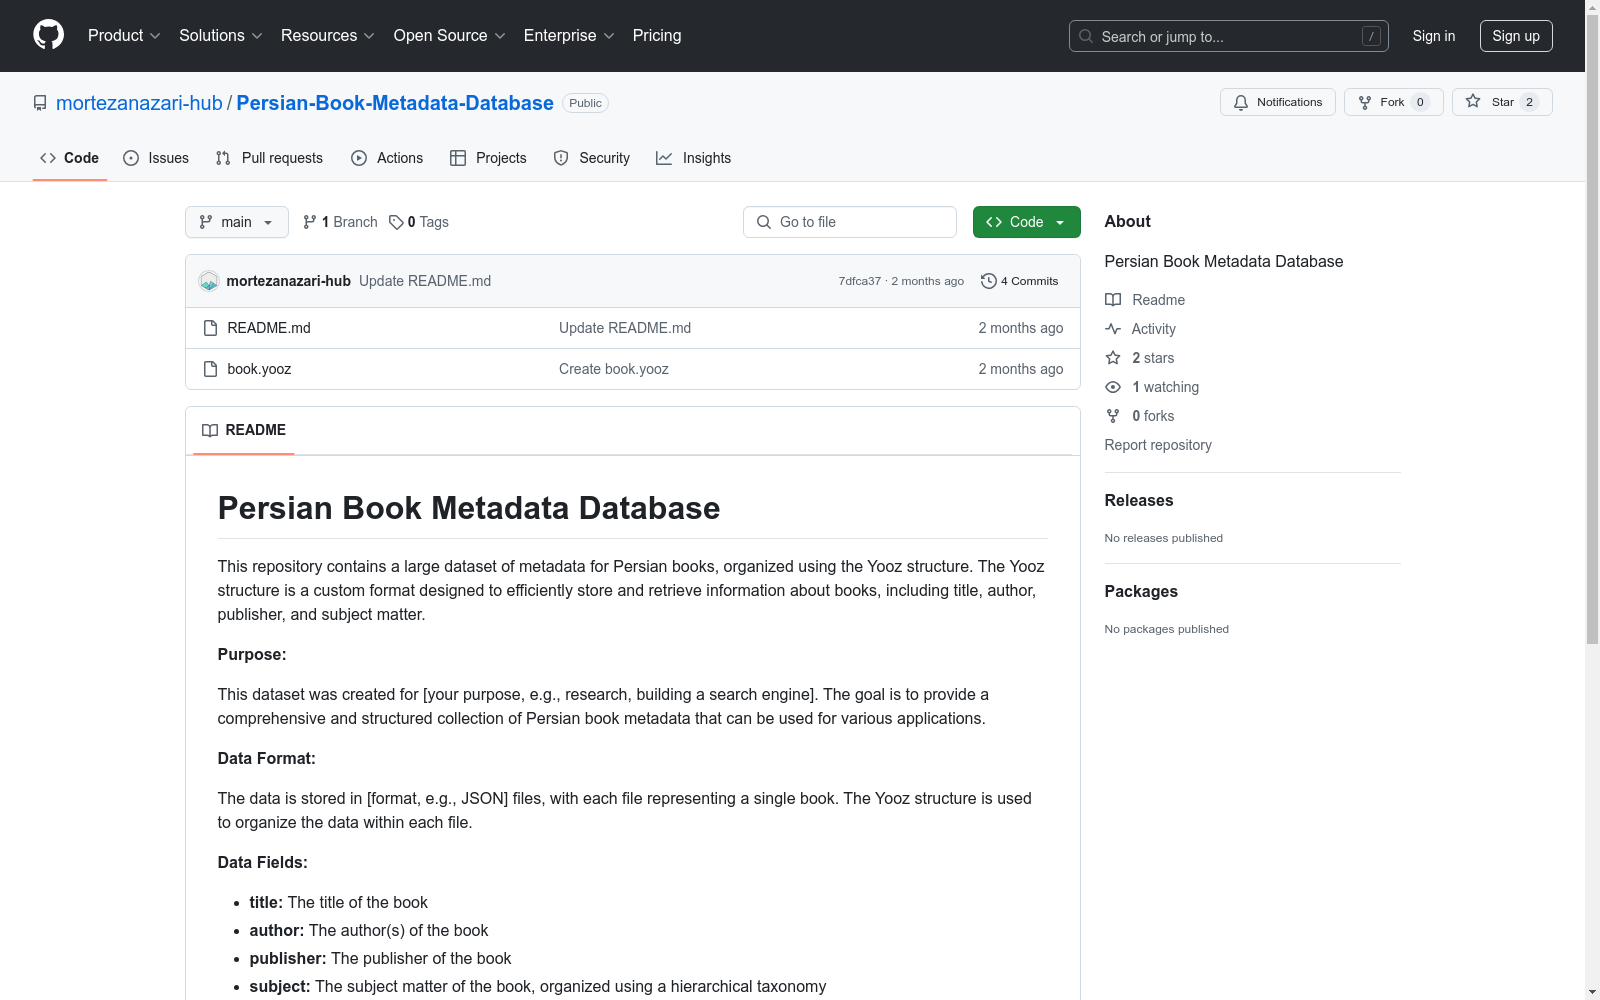This screenshot has height=1000, width=1600.
Task: Click the star icon beside 2 stars
Action: coord(1113,358)
